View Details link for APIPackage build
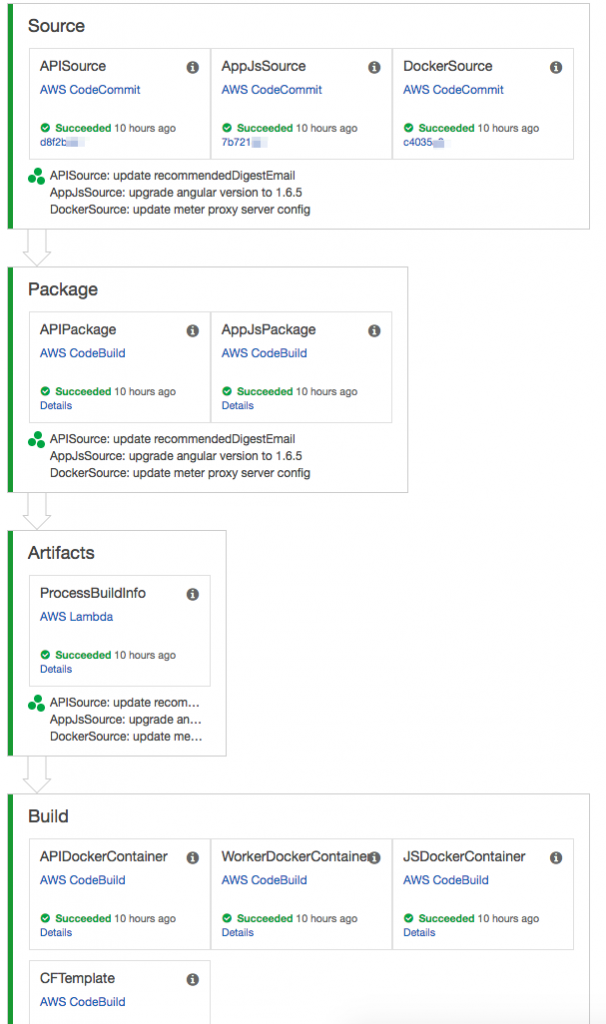Screen dimensions: 606x1024 tap(56, 405)
